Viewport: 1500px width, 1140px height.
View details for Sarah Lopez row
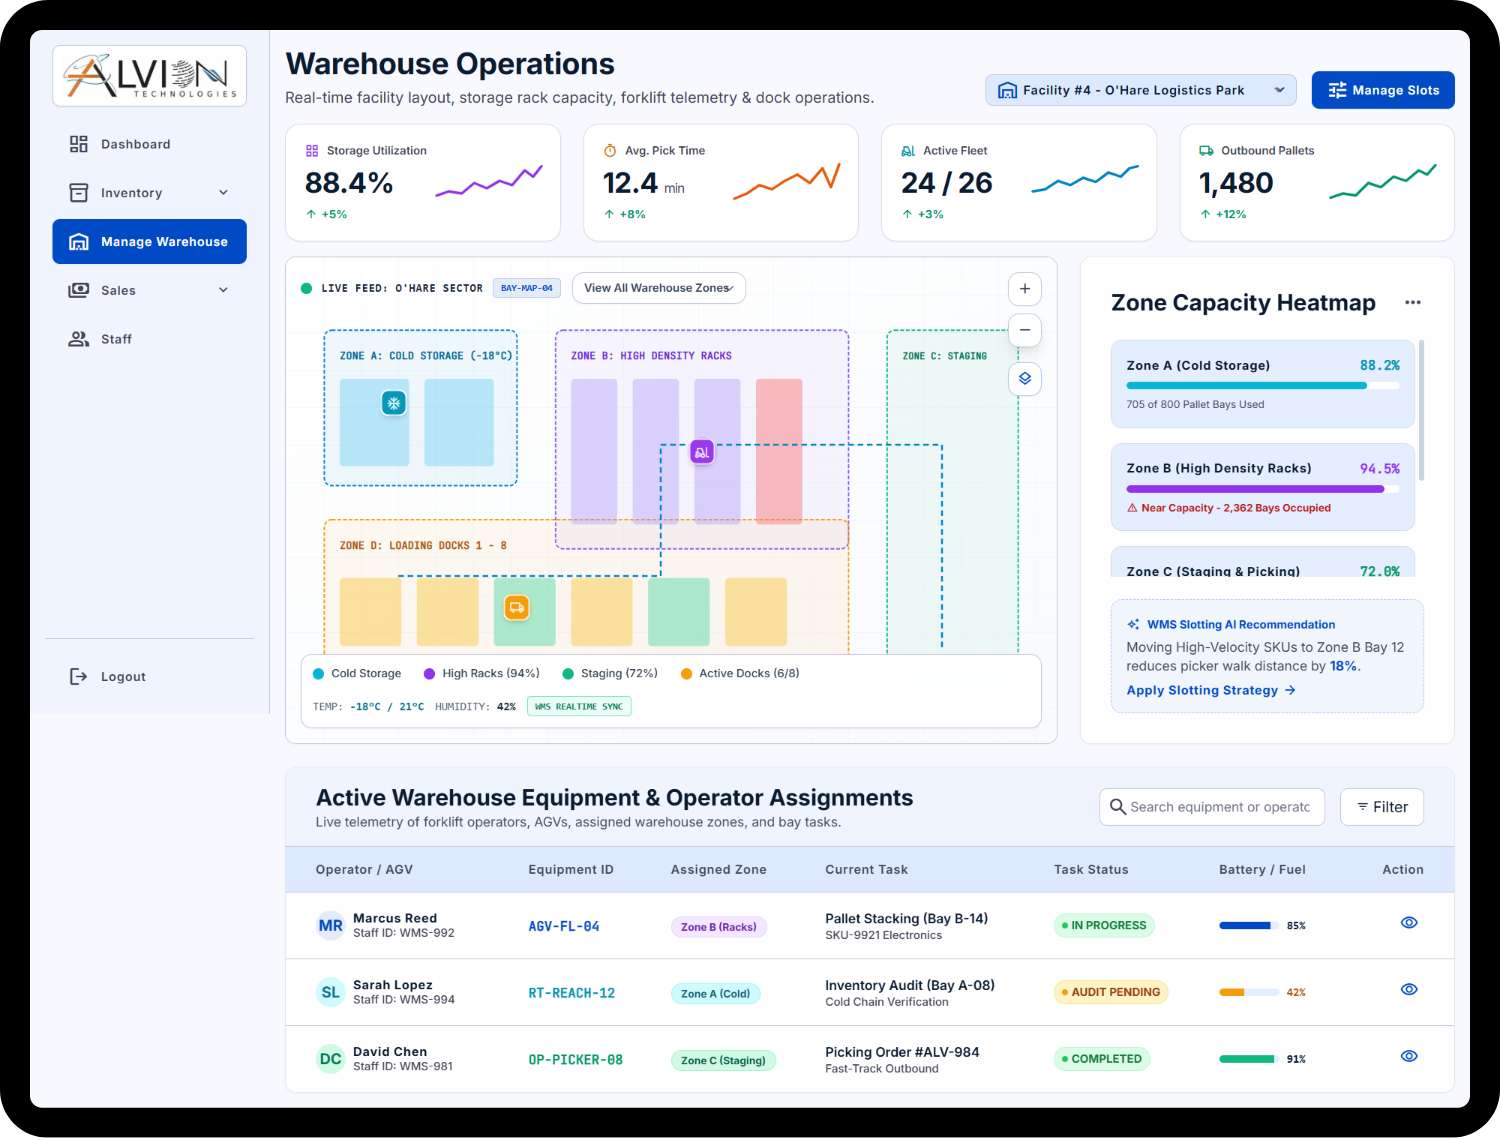(x=1409, y=990)
